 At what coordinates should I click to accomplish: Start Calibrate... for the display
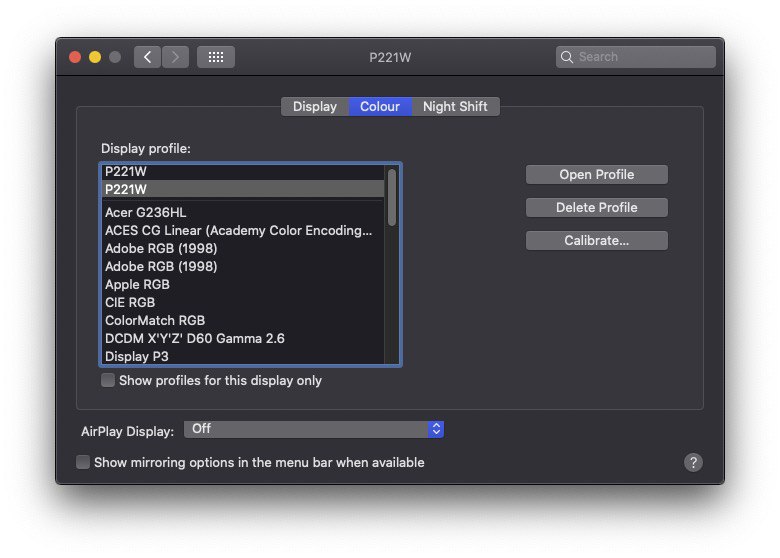(596, 240)
